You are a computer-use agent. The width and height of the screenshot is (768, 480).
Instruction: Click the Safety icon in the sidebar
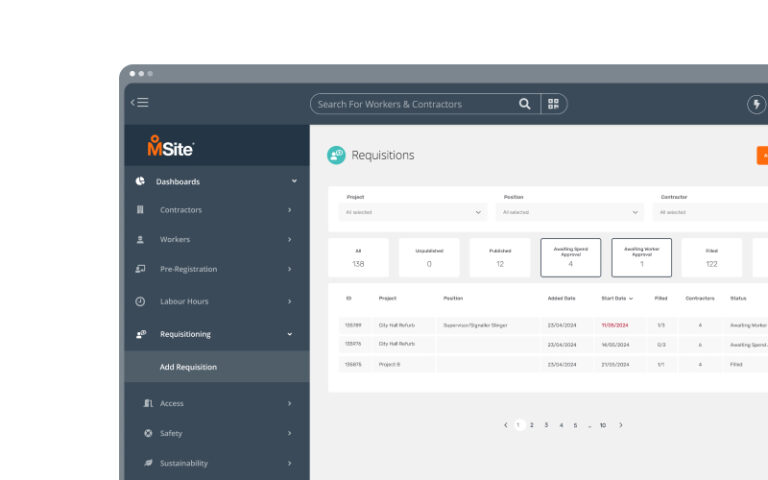[148, 433]
